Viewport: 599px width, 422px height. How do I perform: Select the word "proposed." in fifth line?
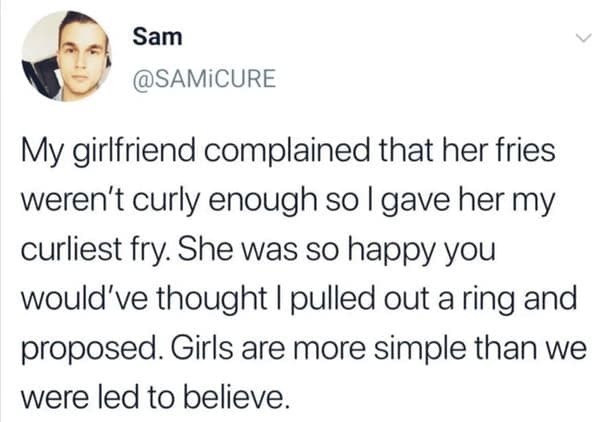tap(89, 351)
